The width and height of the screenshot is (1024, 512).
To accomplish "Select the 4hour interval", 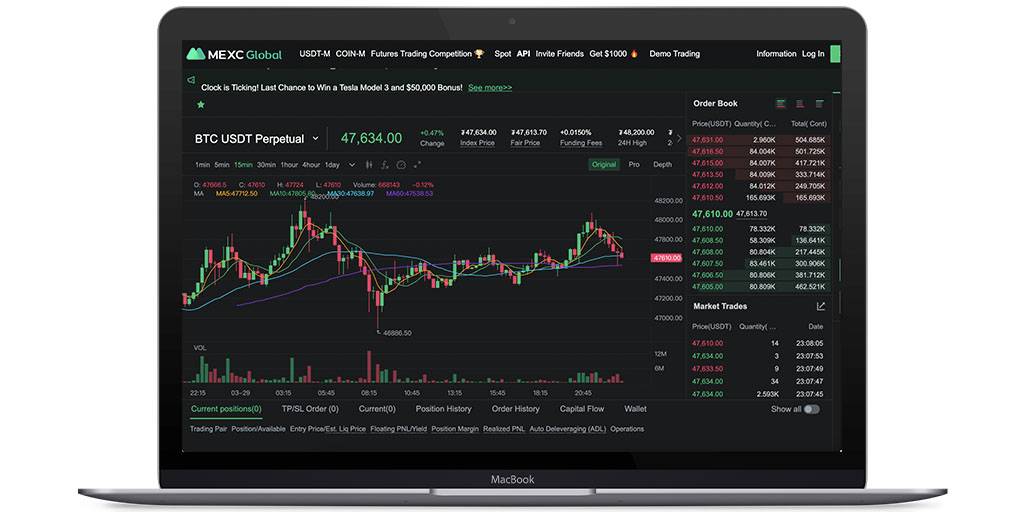I will (x=311, y=165).
